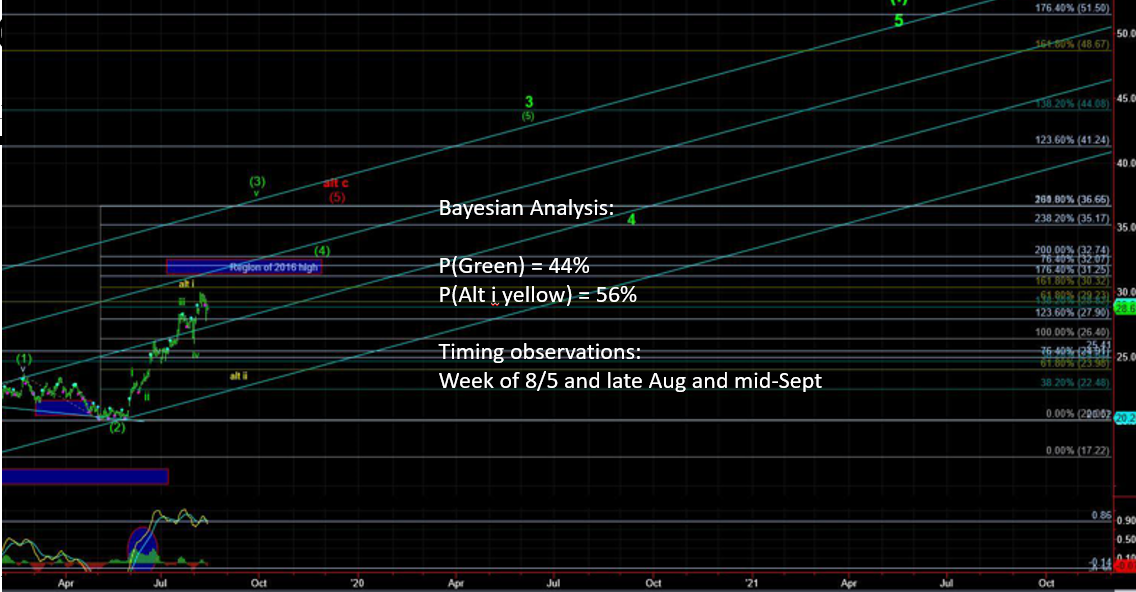Click the green current price tag on axis
The height and width of the screenshot is (592, 1136).
pos(1125,309)
